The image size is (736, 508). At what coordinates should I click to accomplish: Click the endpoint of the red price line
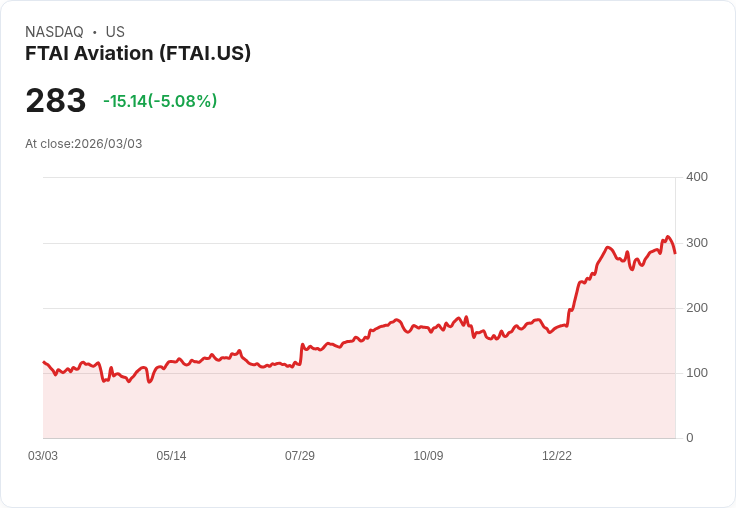point(675,253)
